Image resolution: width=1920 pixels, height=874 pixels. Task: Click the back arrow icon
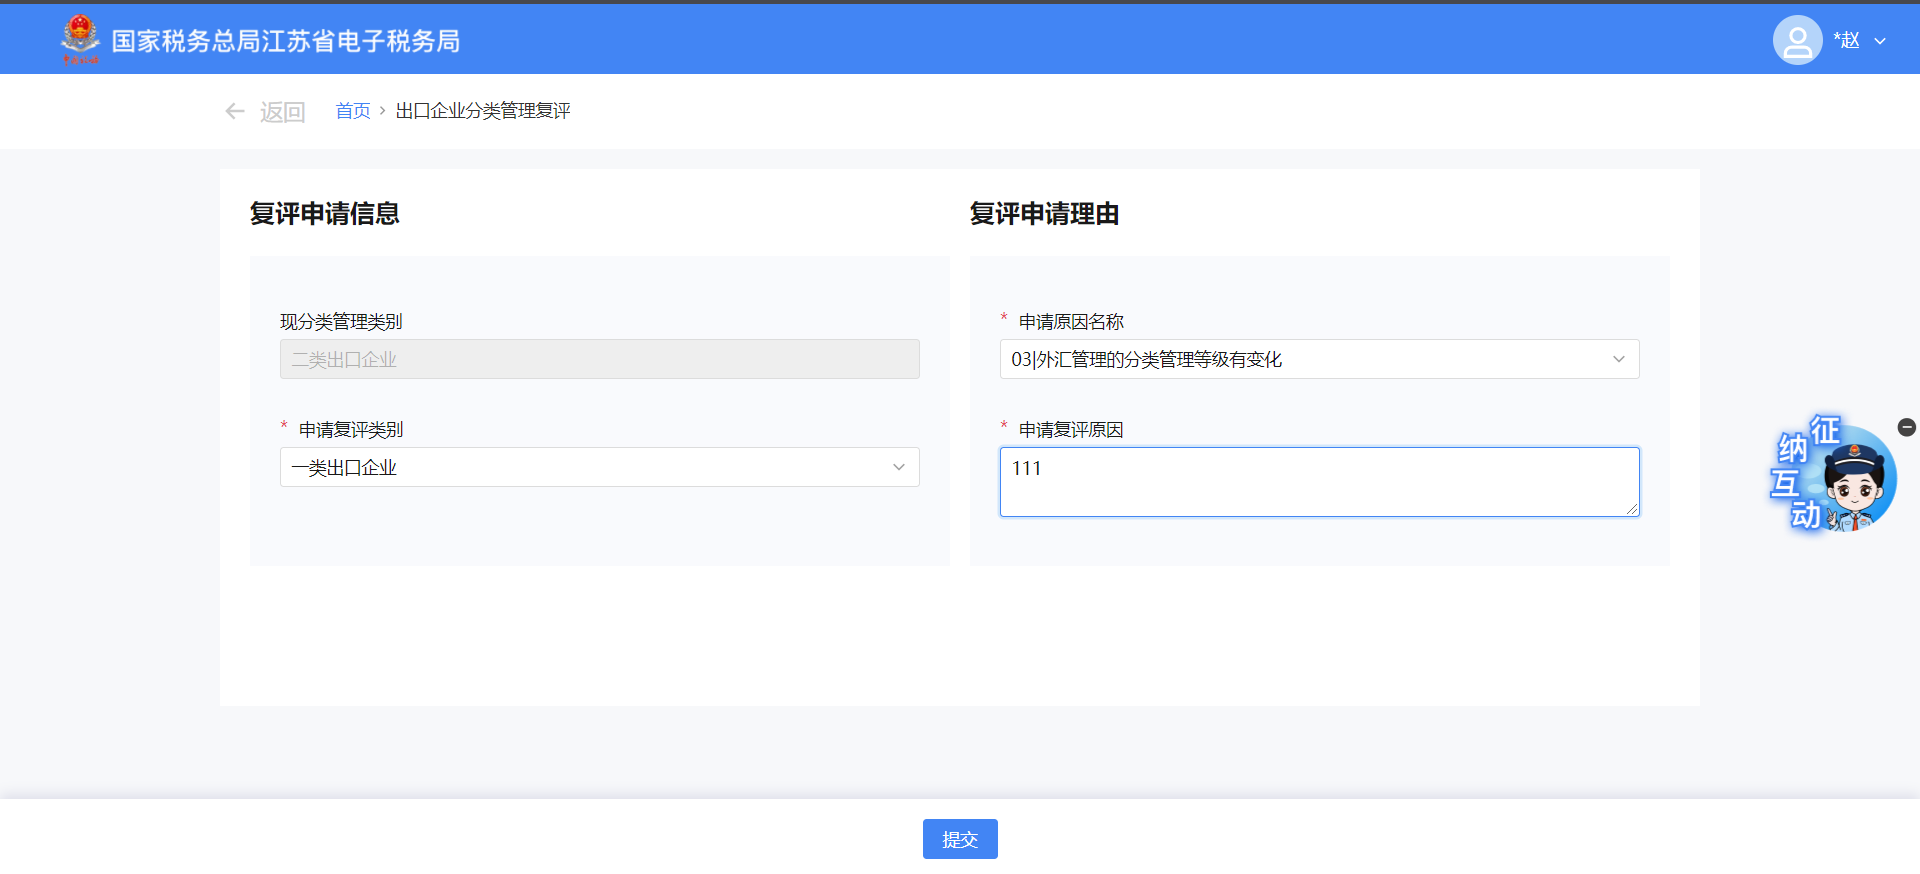(235, 111)
